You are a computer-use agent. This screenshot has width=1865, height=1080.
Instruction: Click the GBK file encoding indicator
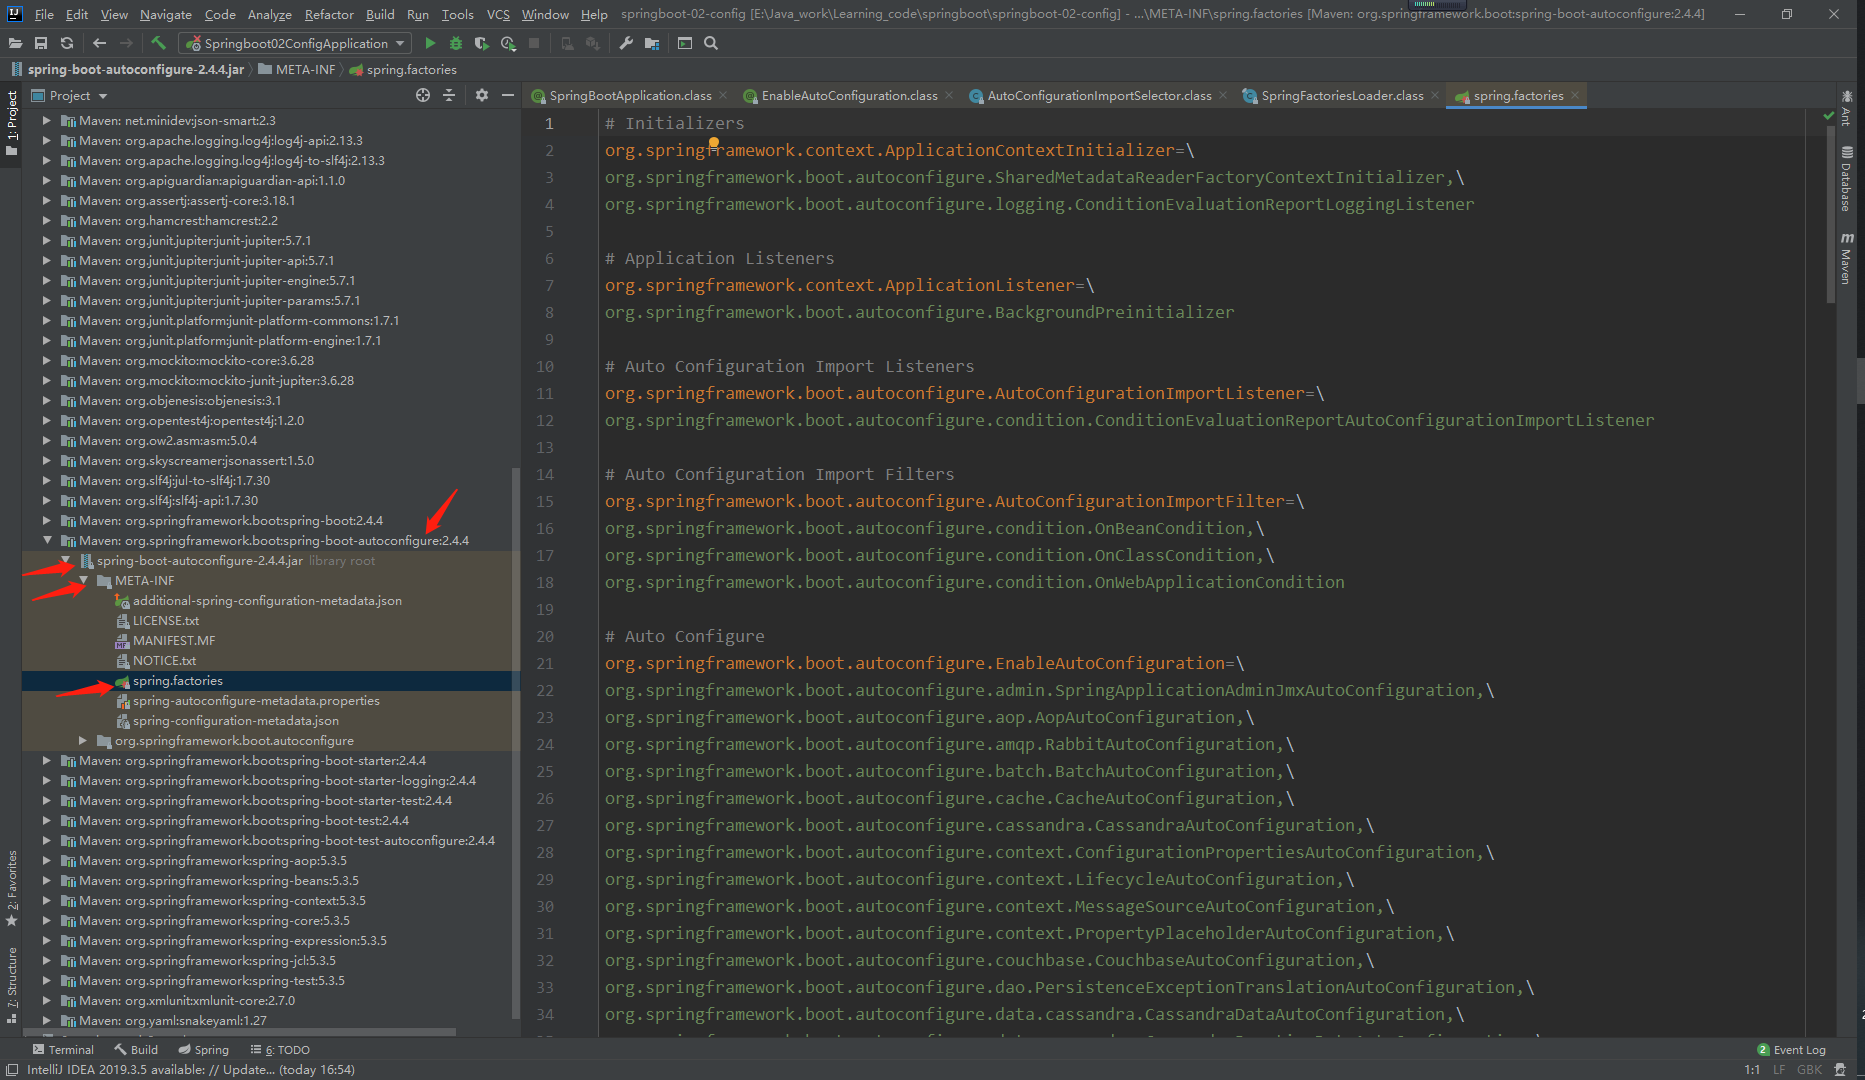coord(1809,1069)
